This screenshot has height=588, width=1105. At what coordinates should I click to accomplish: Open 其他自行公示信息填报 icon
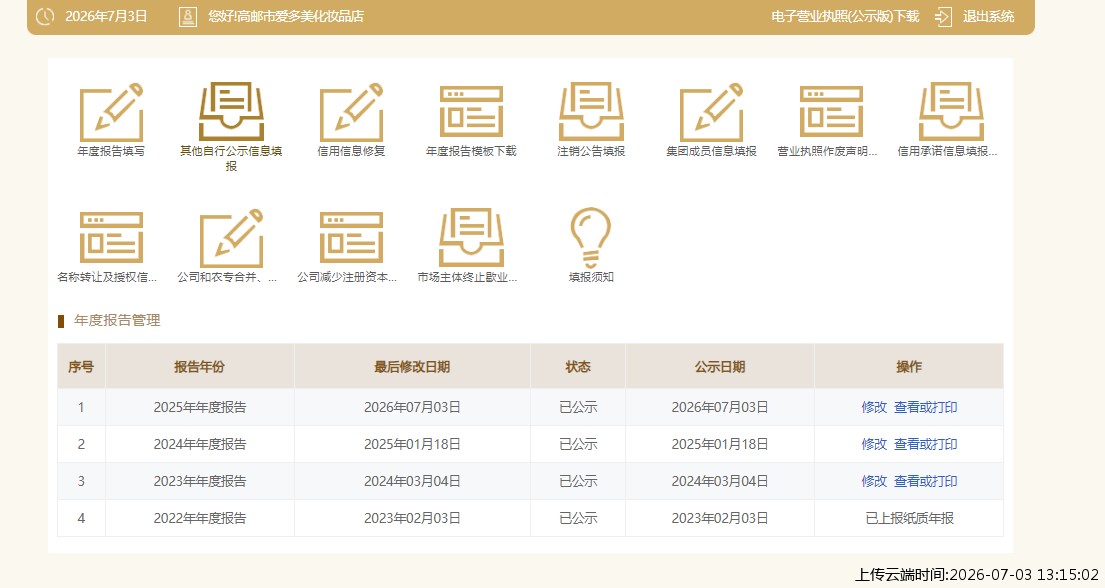tap(231, 112)
